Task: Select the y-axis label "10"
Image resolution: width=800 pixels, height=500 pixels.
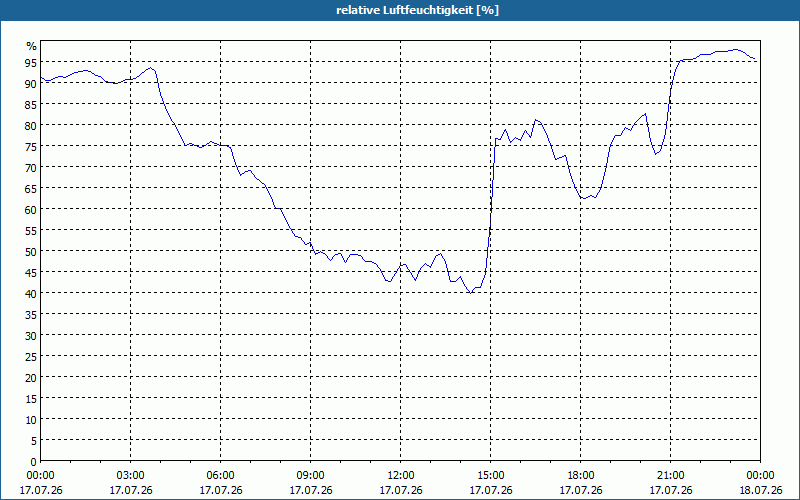Action: [31, 420]
